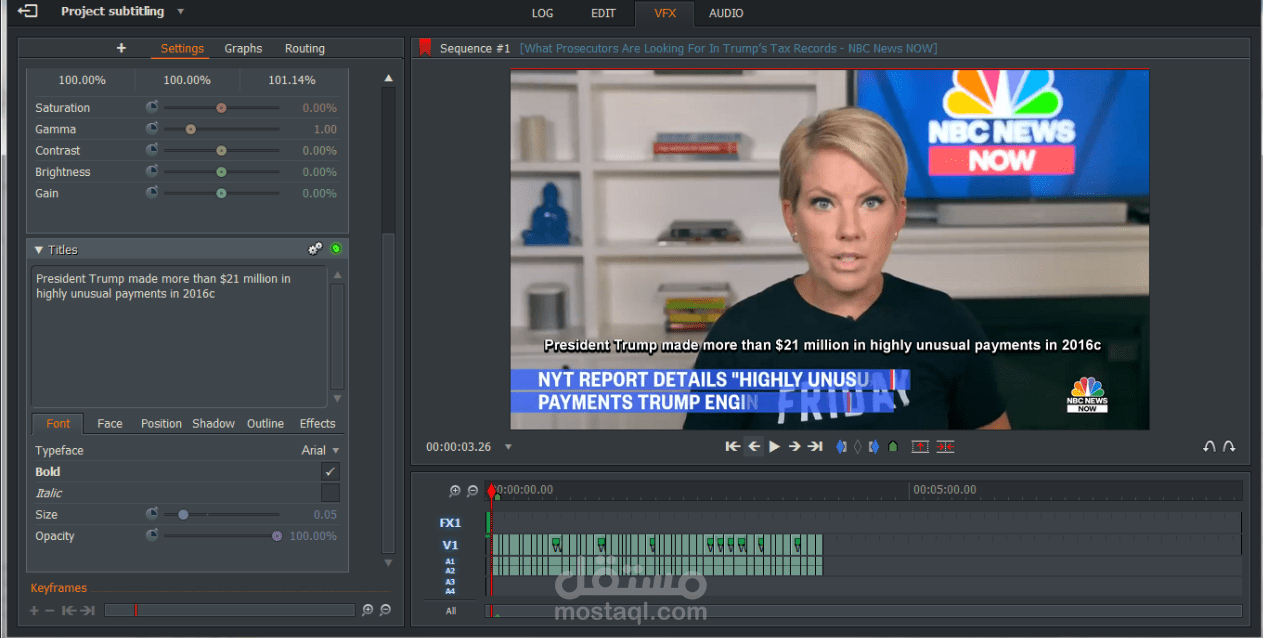
Task: Toggle keyframing for Contrast
Action: (x=152, y=150)
